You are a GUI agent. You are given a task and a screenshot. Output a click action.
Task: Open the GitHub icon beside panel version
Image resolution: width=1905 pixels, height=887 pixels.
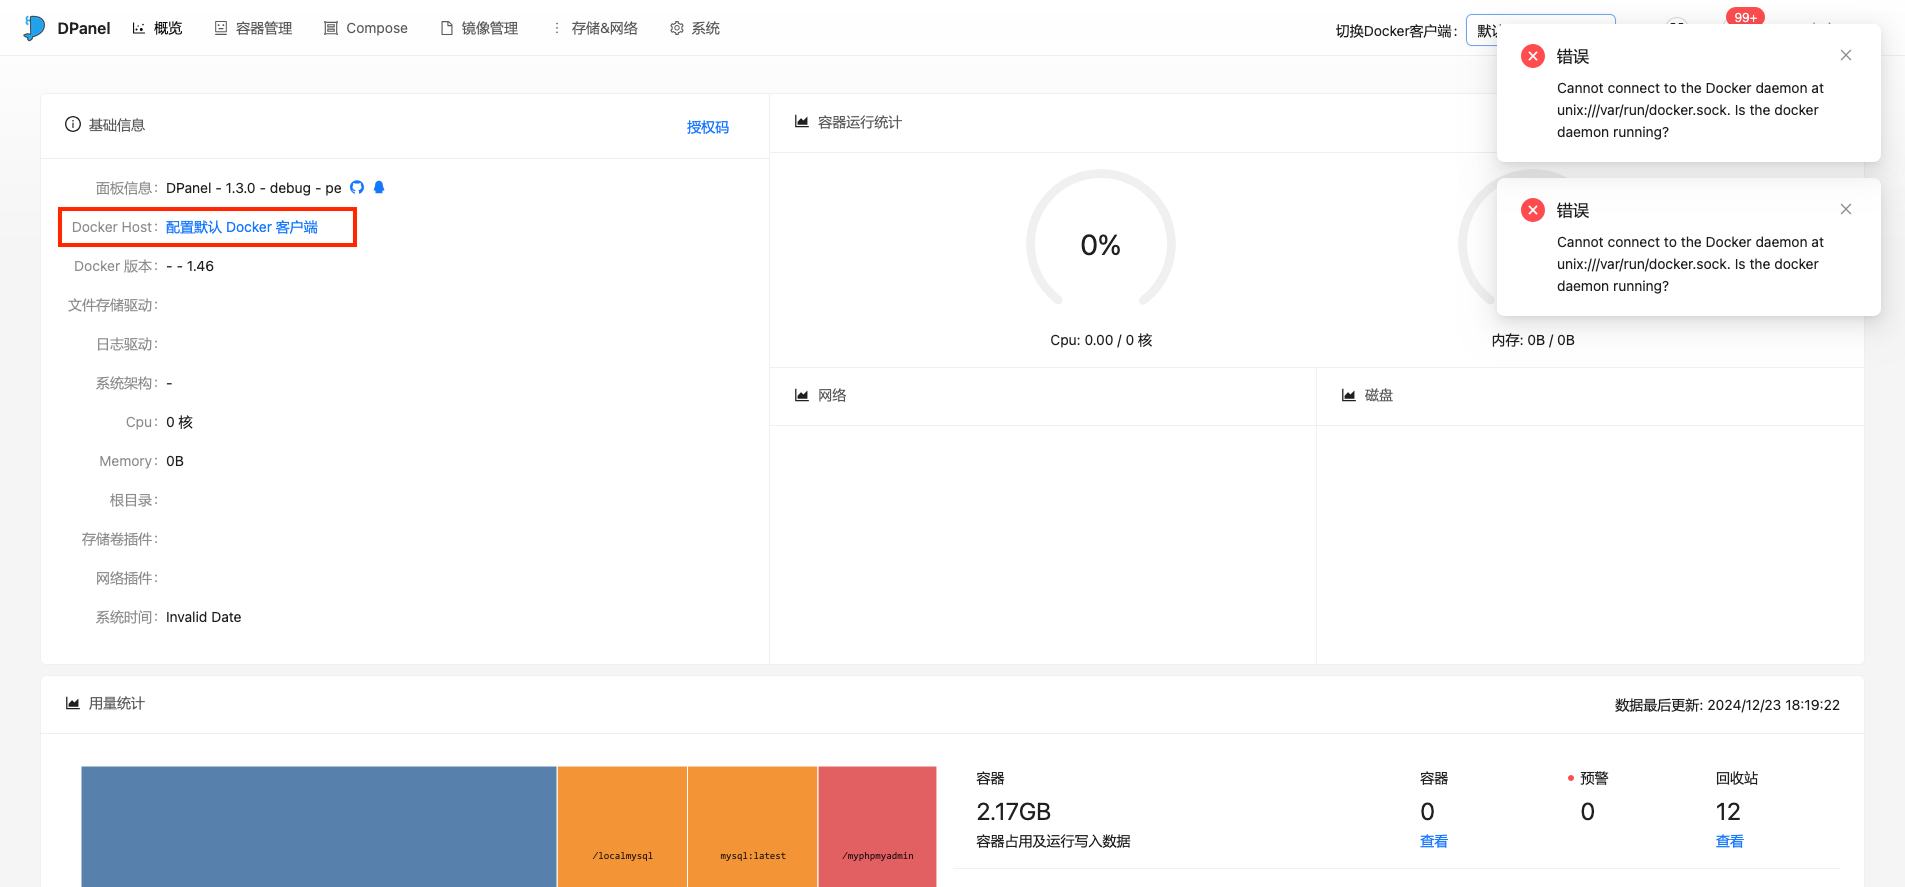click(357, 187)
